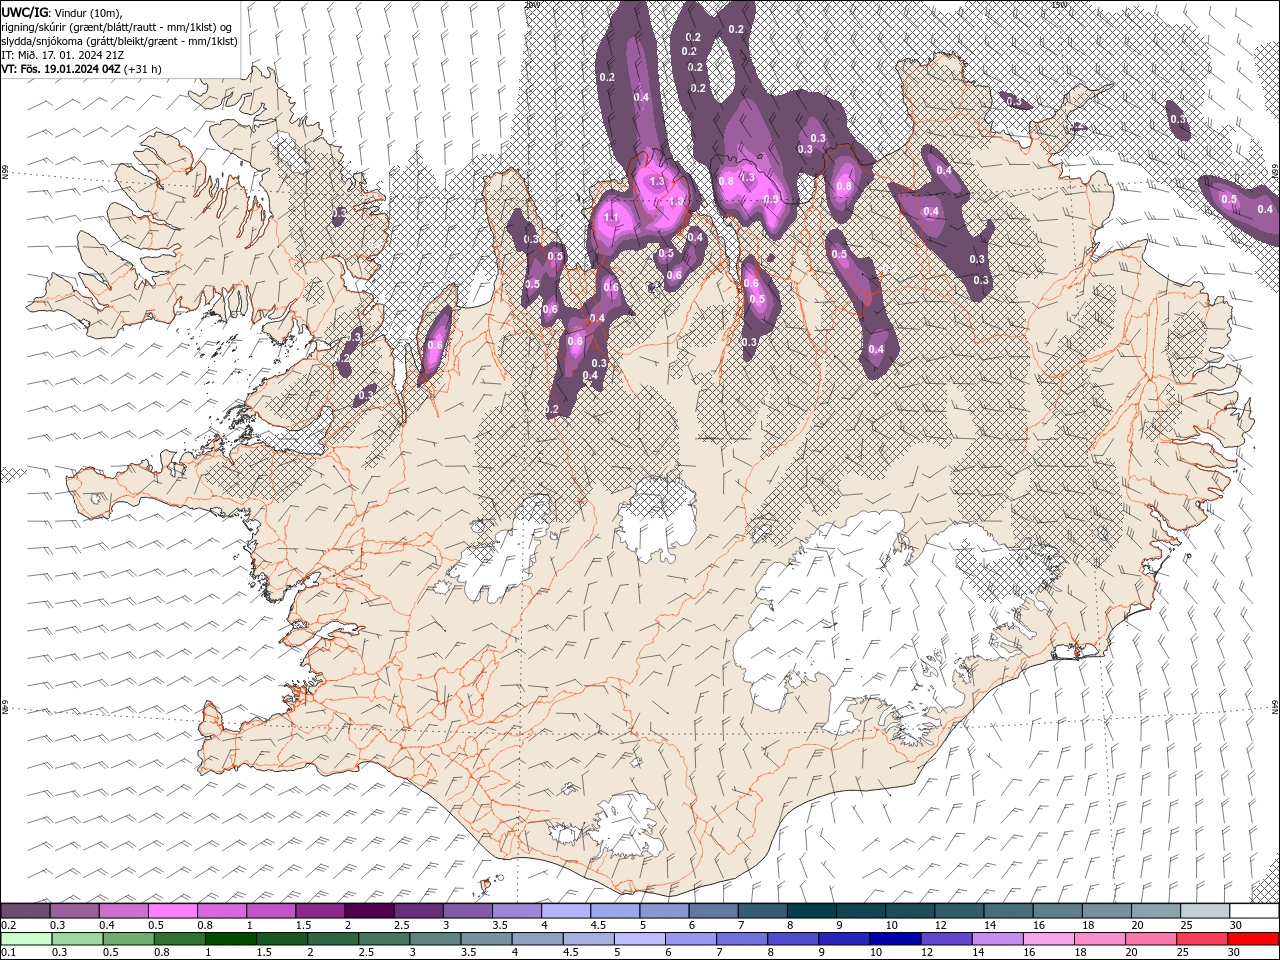Viewport: 1280px width, 960px height.
Task: Click the 'UWC/IG: Vindur (10m),' title text
Action: (x=63, y=12)
